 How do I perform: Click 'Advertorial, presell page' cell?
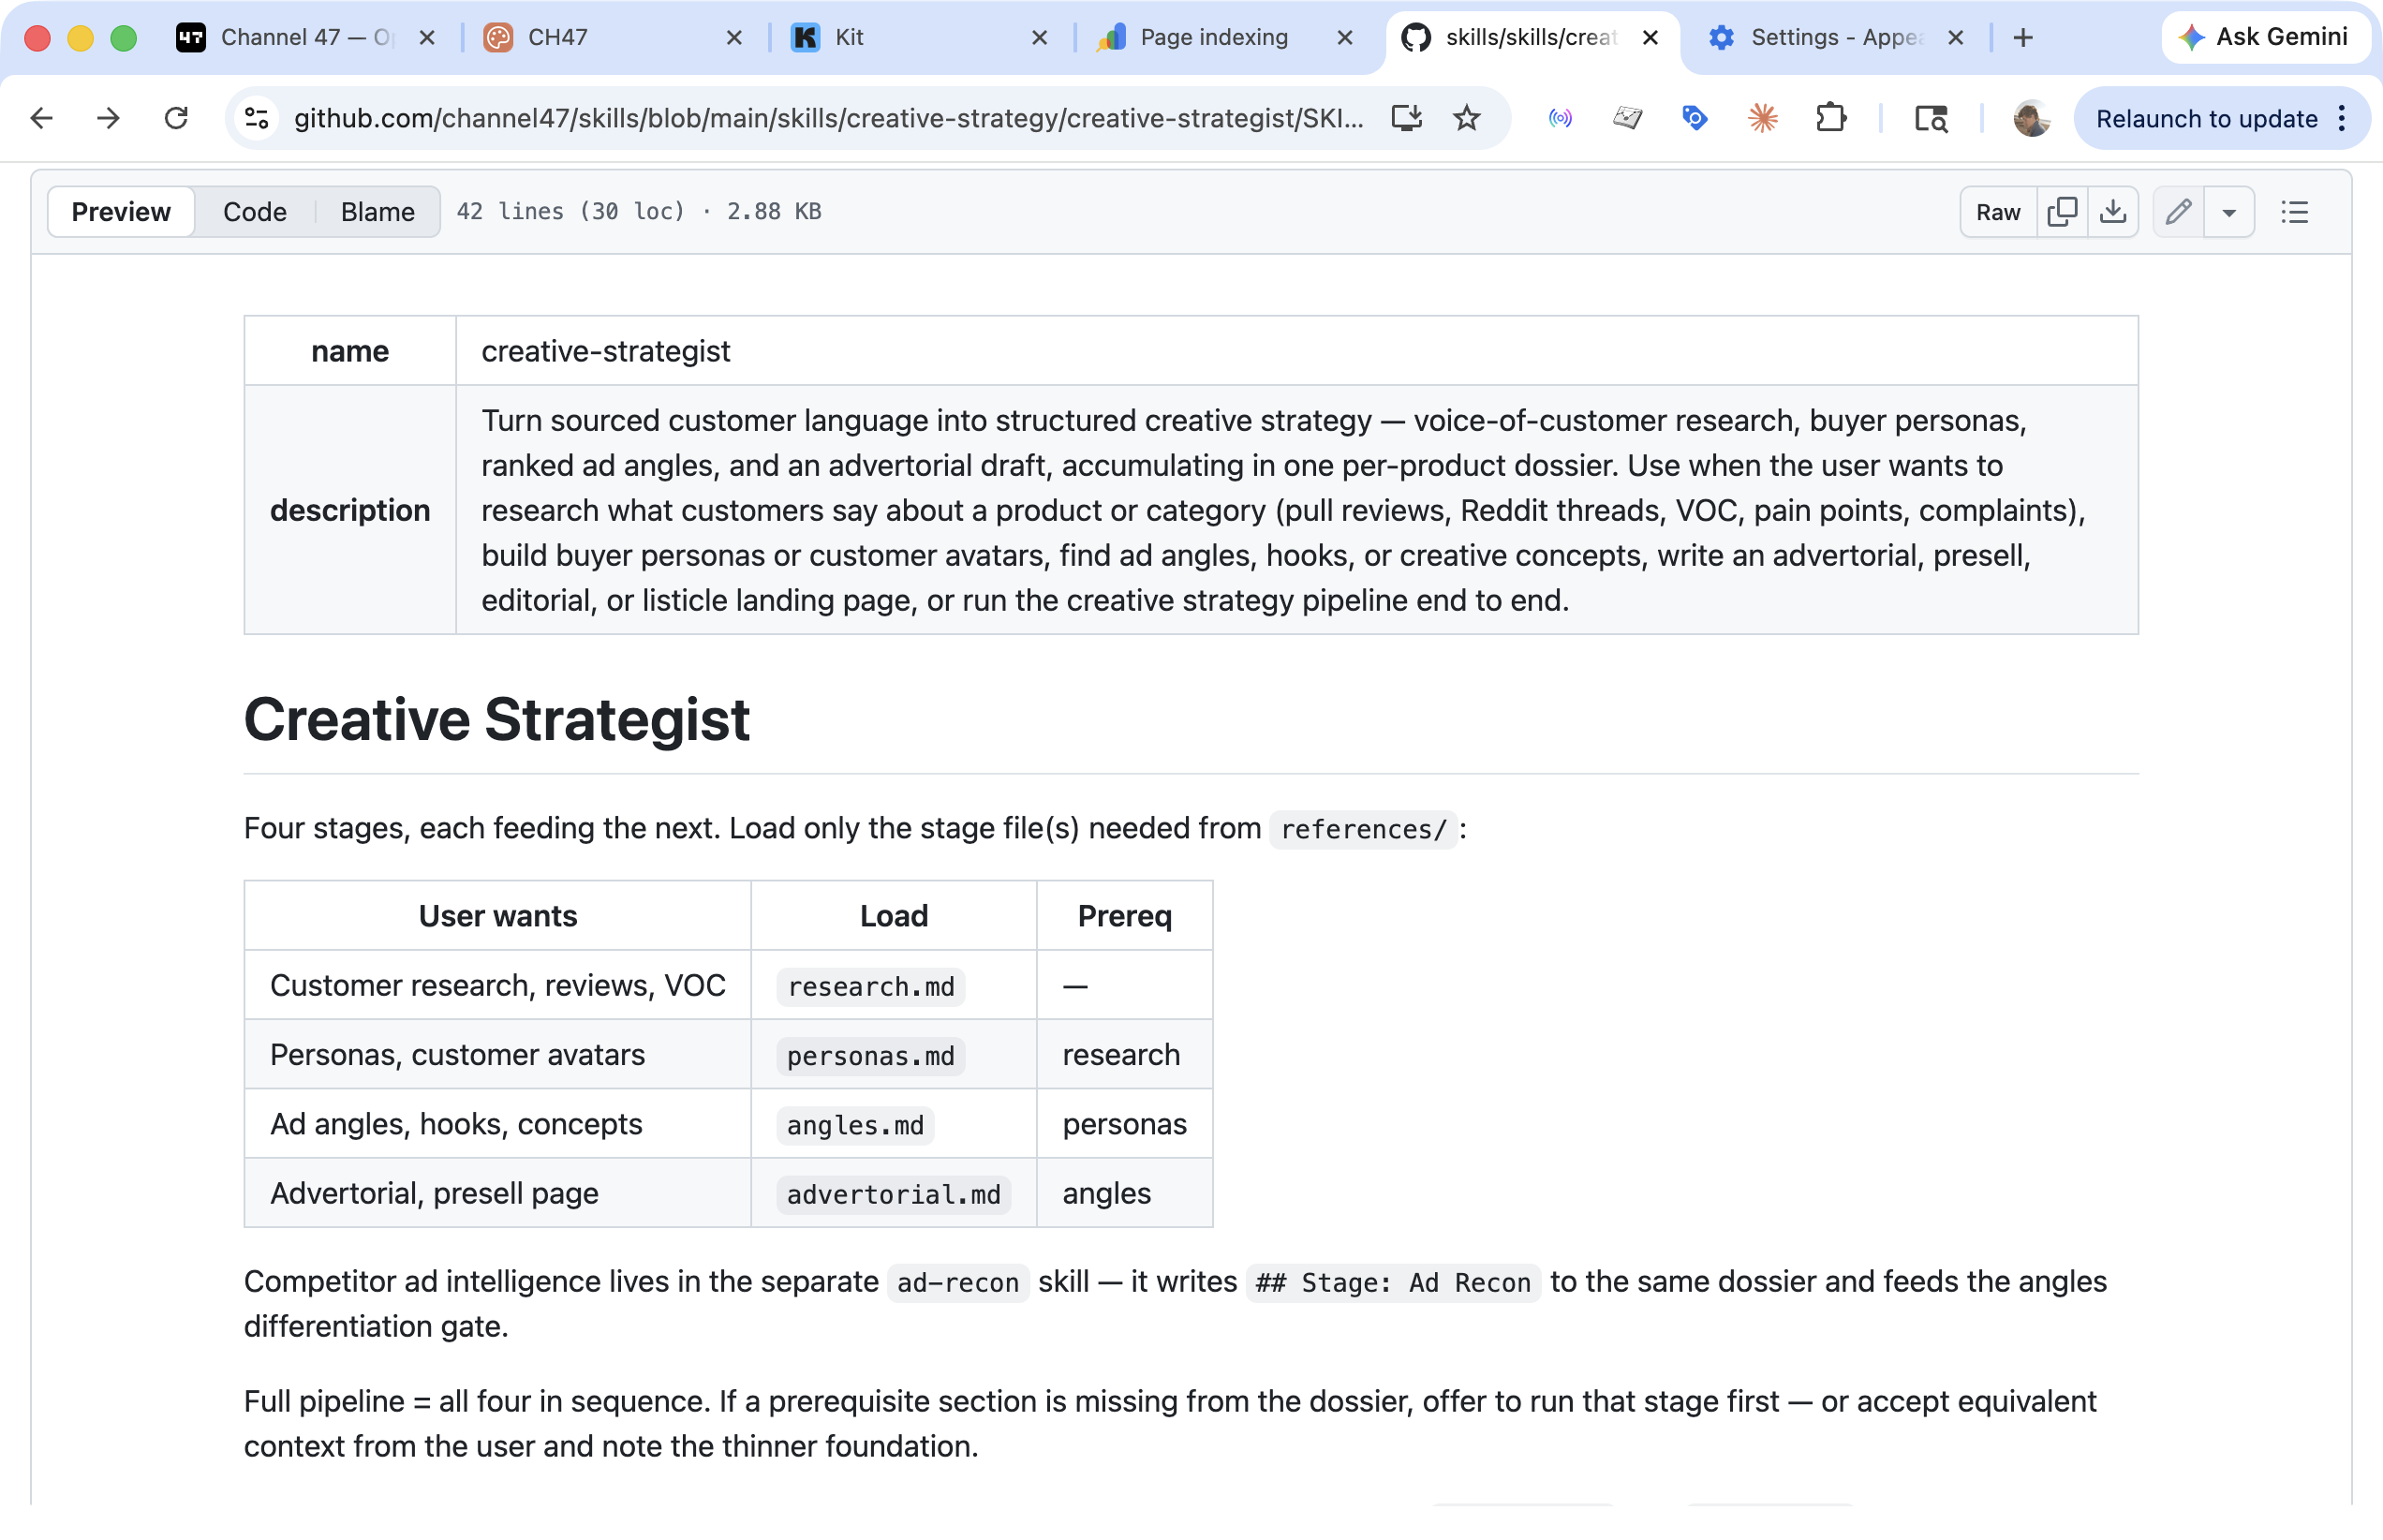click(x=497, y=1193)
